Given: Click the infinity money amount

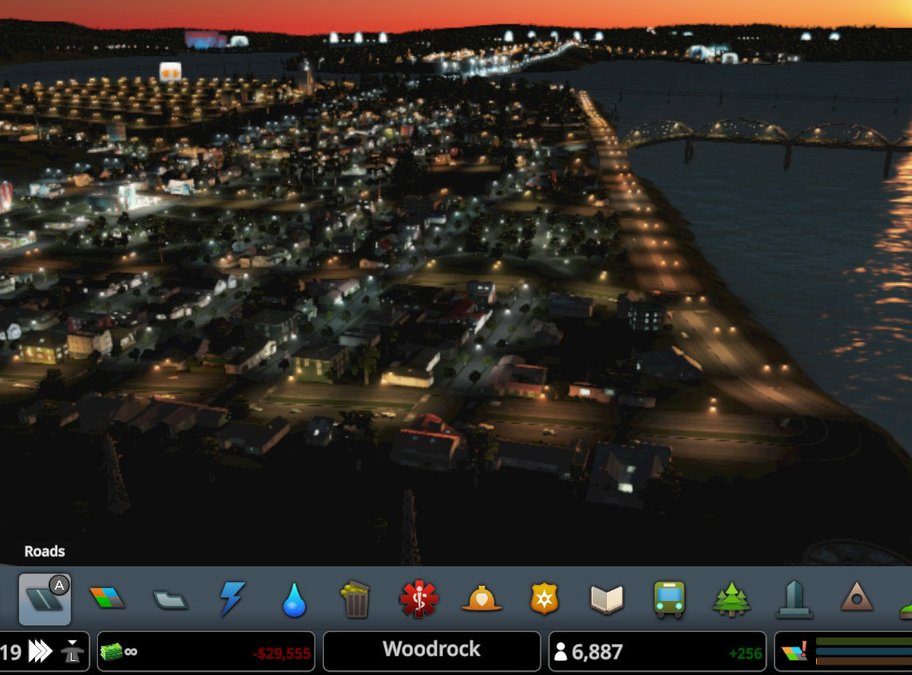Looking at the screenshot, I should point(131,652).
